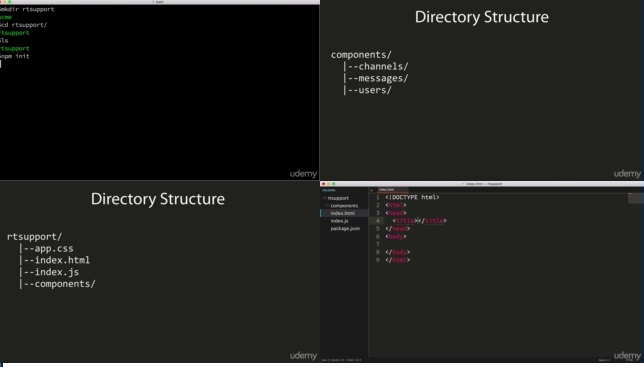Switch to the index.html editor tab

(x=388, y=190)
